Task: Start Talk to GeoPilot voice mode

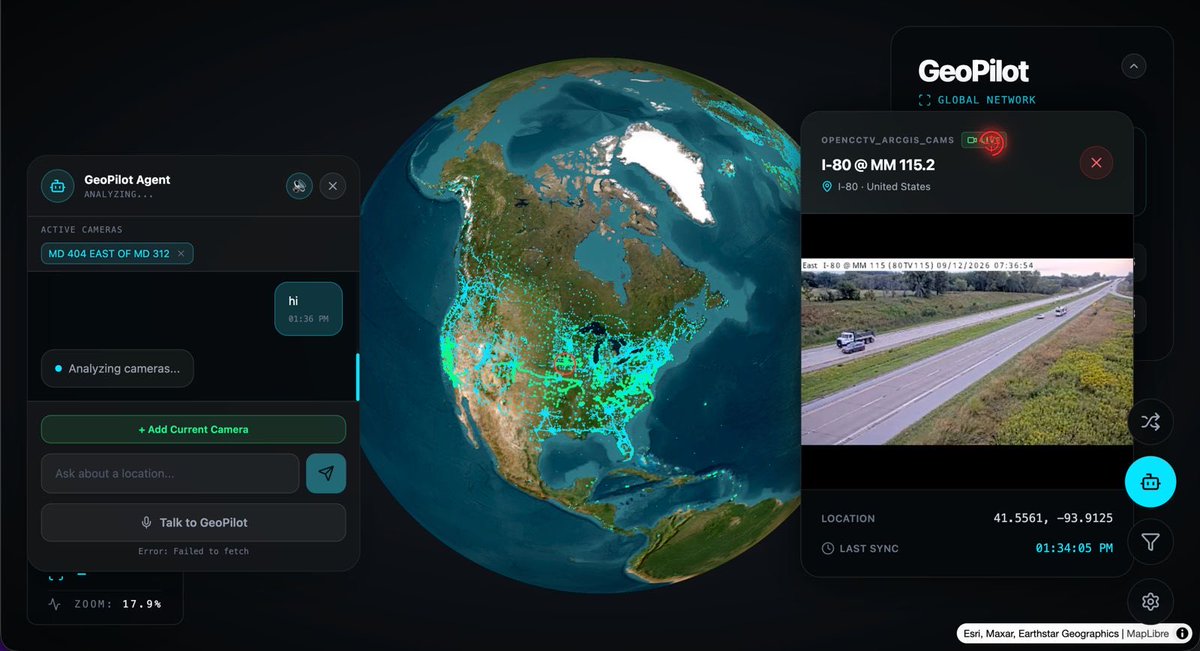Action: pyautogui.click(x=193, y=522)
